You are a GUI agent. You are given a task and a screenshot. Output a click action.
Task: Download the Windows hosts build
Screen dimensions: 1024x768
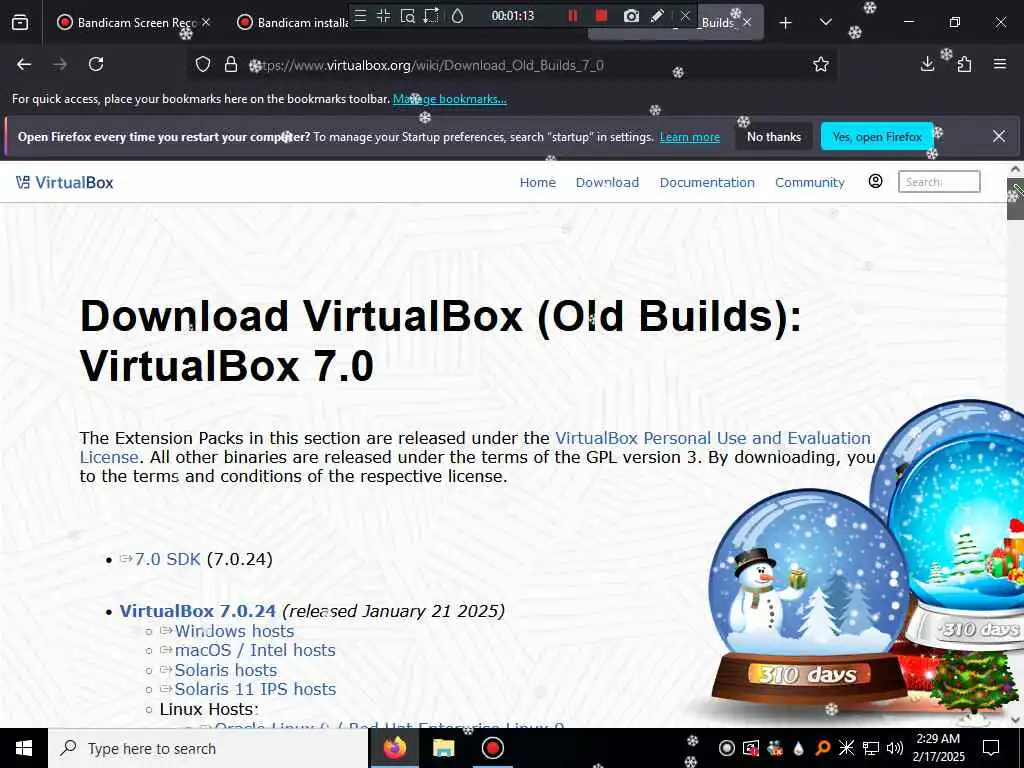pyautogui.click(x=234, y=631)
